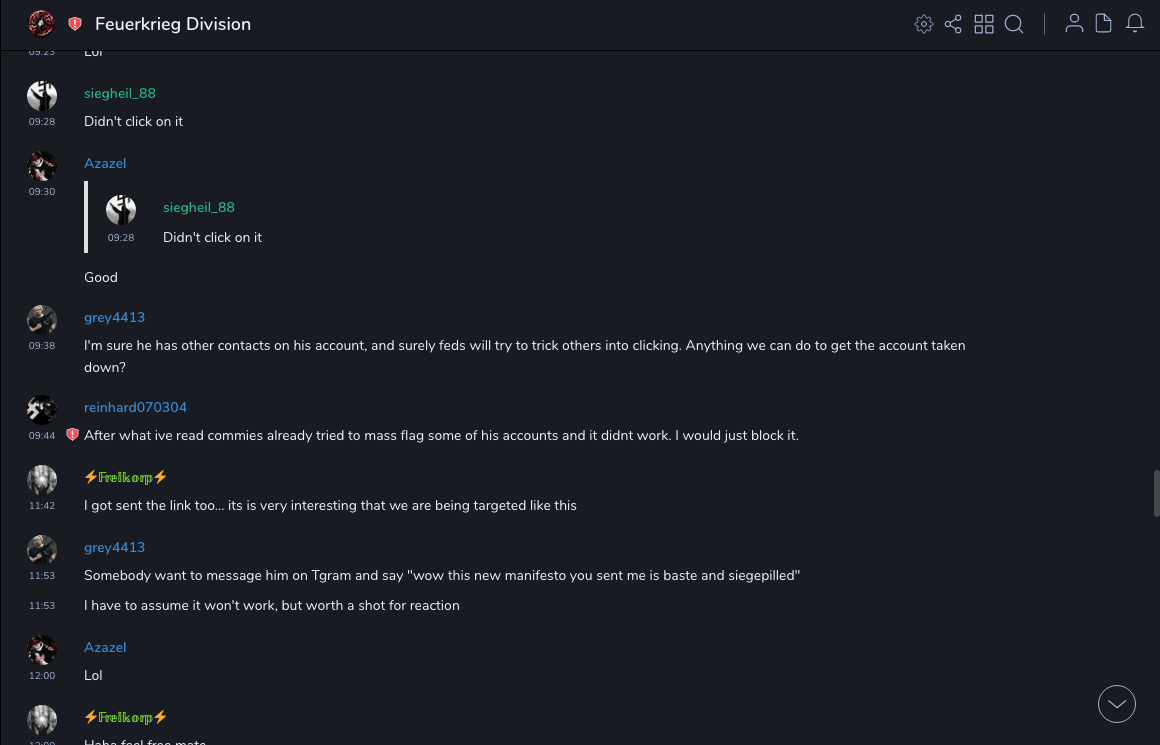Click the red shield icon beside channel title
This screenshot has height=745, width=1160.
click(x=75, y=24)
